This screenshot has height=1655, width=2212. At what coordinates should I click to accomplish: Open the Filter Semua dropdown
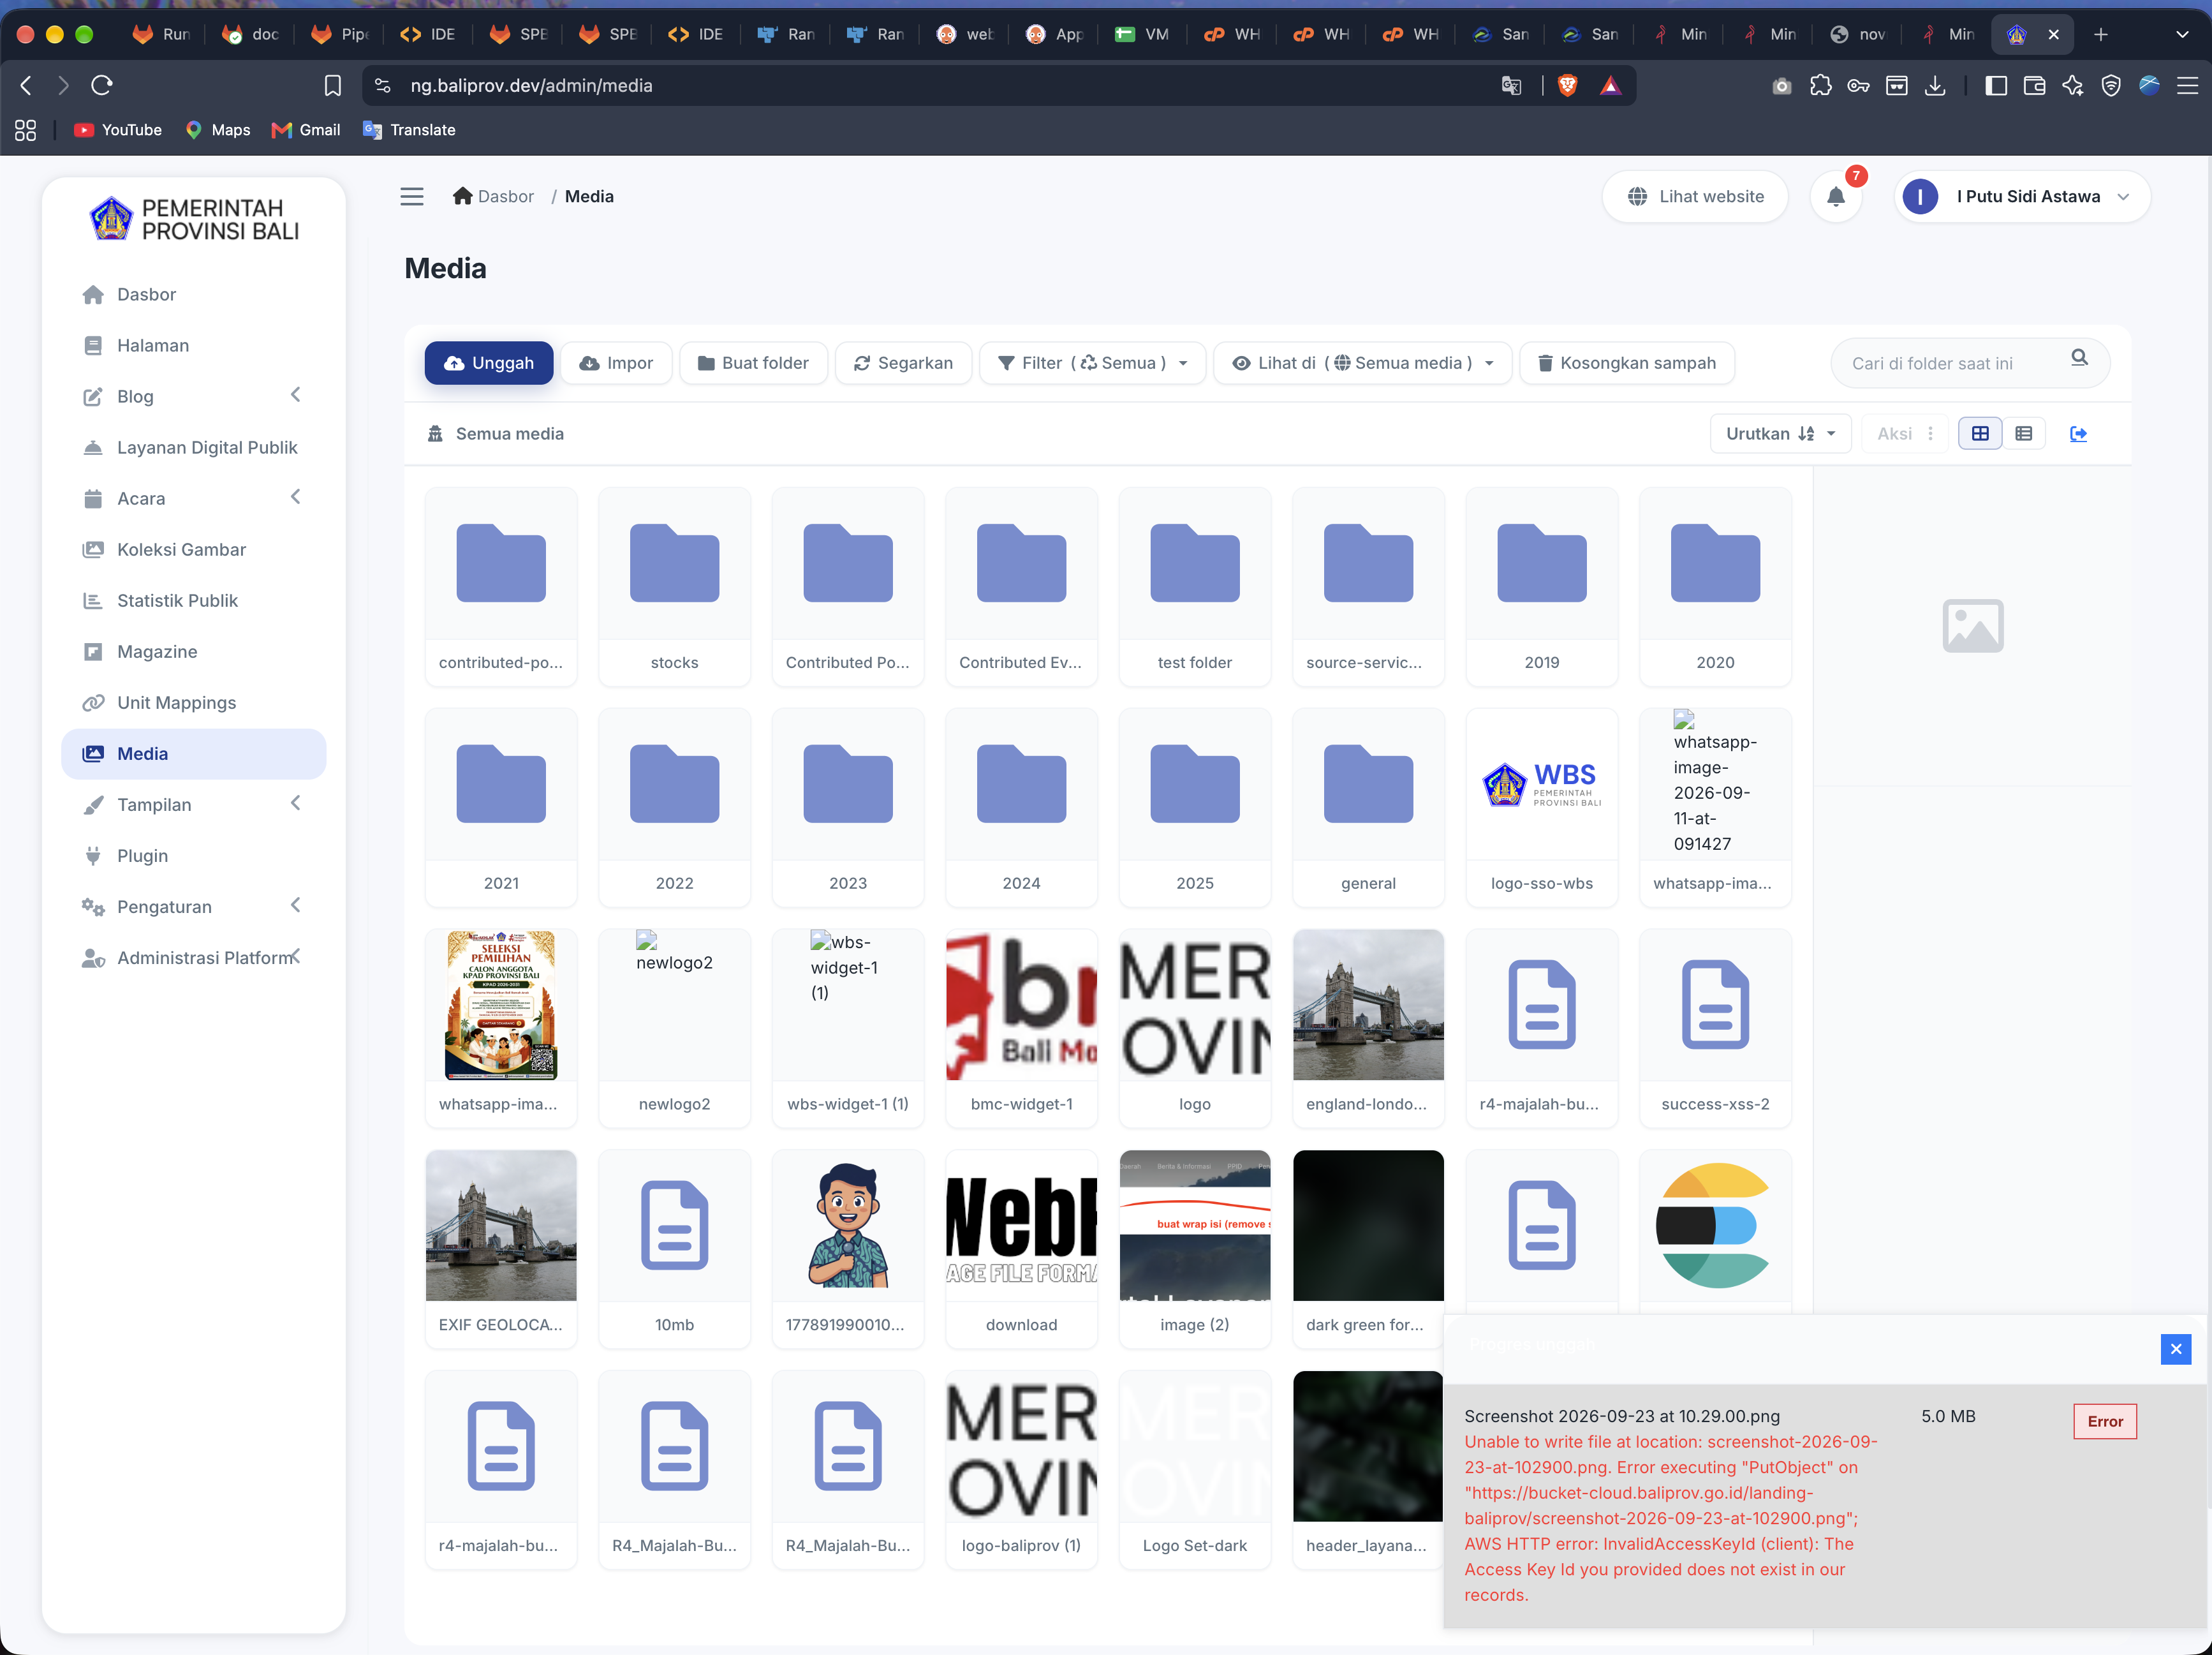tap(1093, 363)
